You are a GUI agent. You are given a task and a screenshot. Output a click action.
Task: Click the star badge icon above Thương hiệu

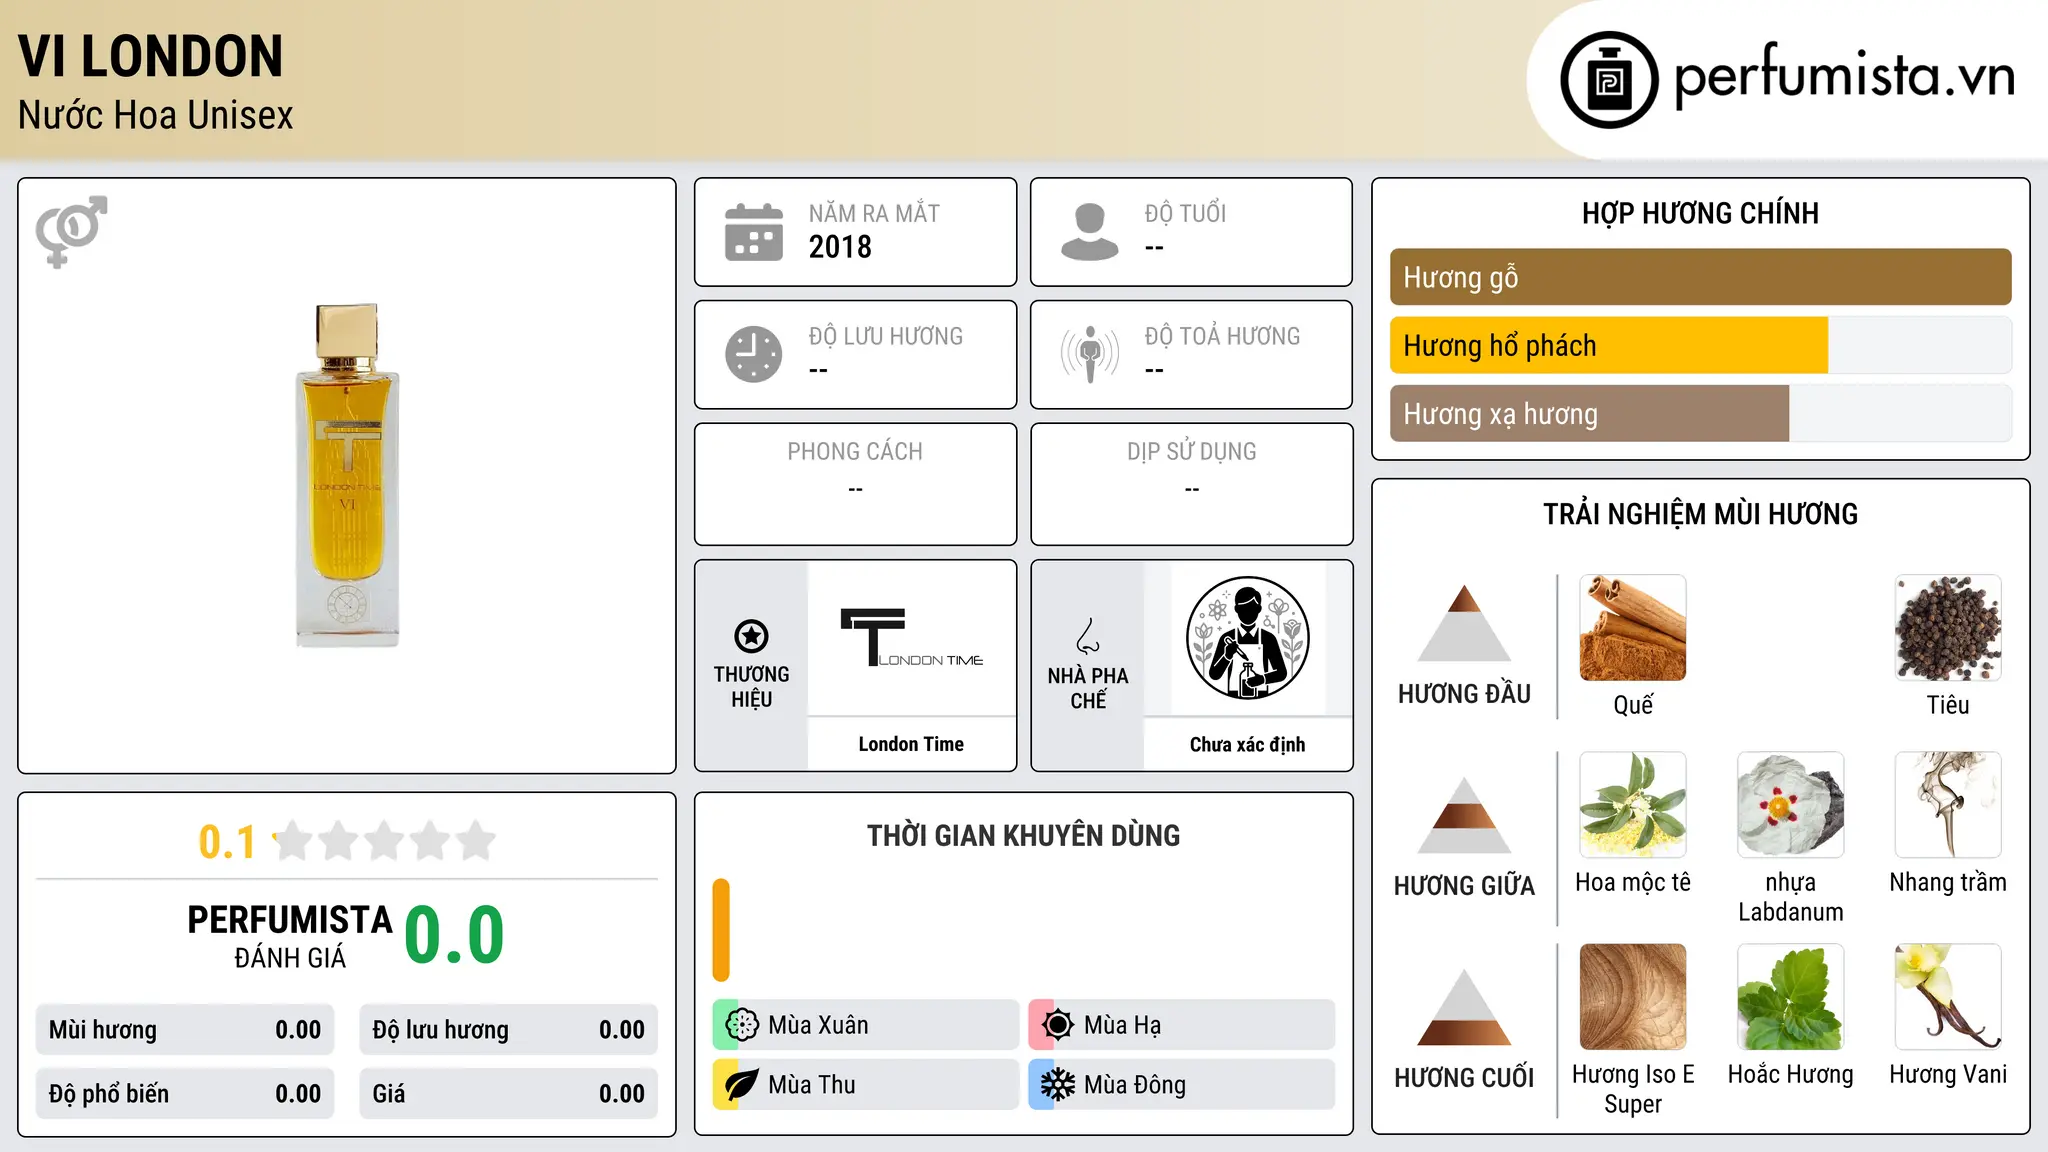[x=751, y=636]
